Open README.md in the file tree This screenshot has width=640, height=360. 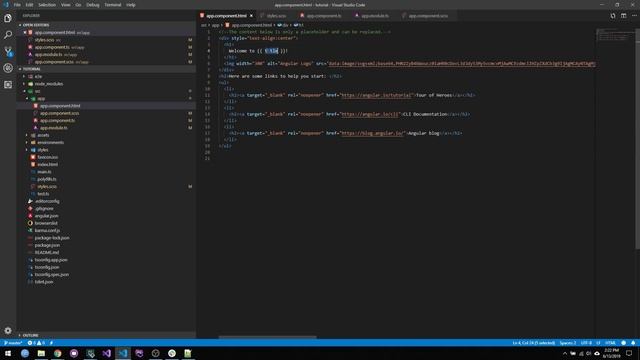[x=47, y=253]
